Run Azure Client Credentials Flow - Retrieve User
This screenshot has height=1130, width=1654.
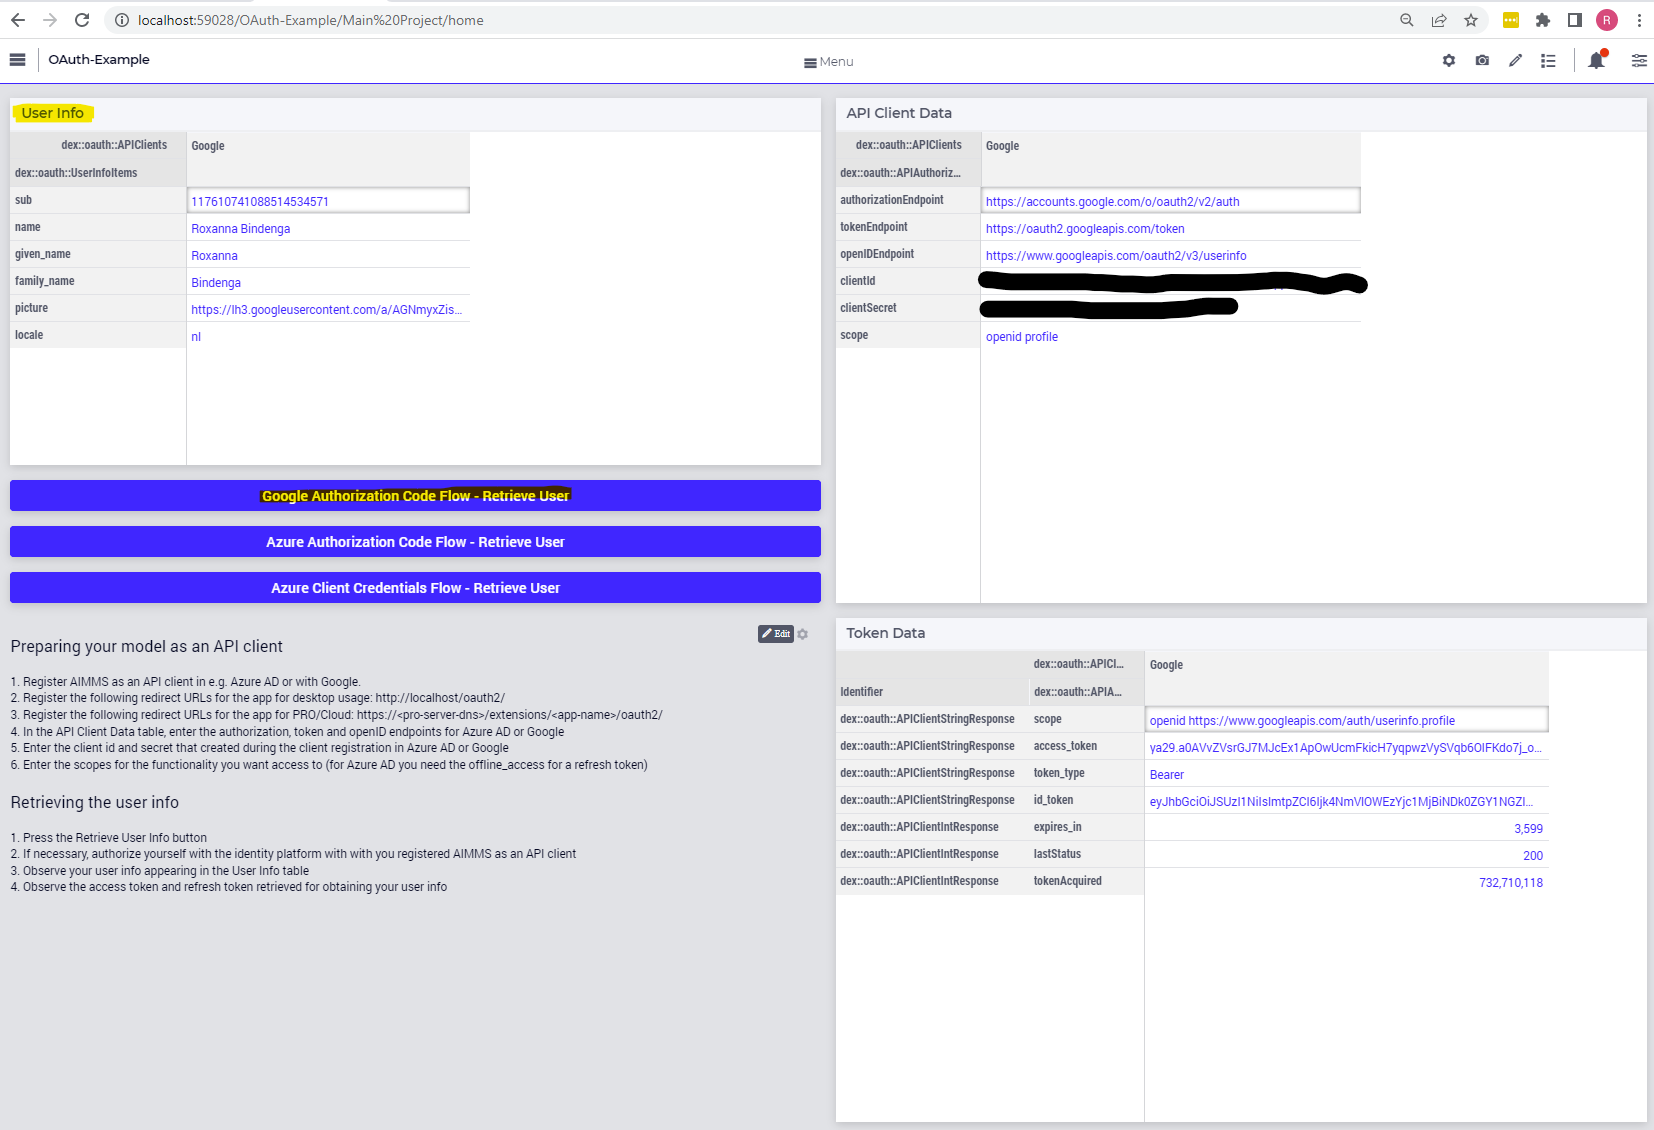(415, 588)
